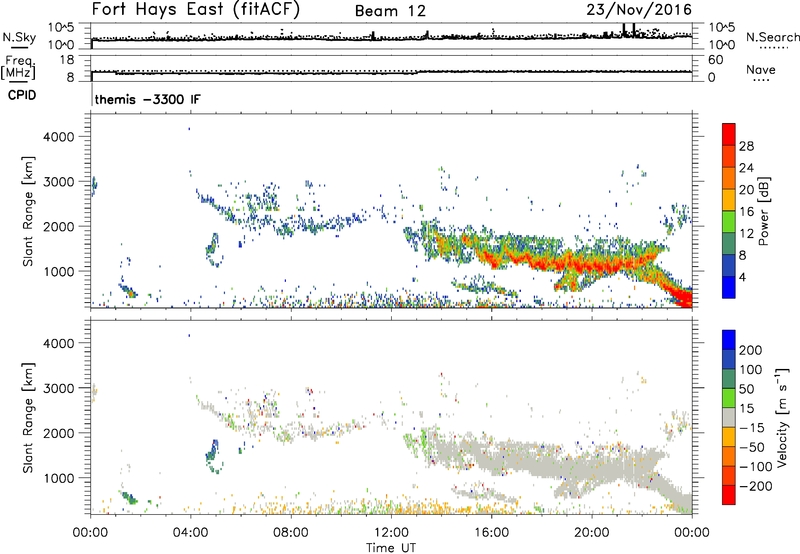Image resolution: width=800 pixels, height=554 pixels.
Task: Click the "Power [dB]" colorbar title
Action: pyautogui.click(x=763, y=211)
